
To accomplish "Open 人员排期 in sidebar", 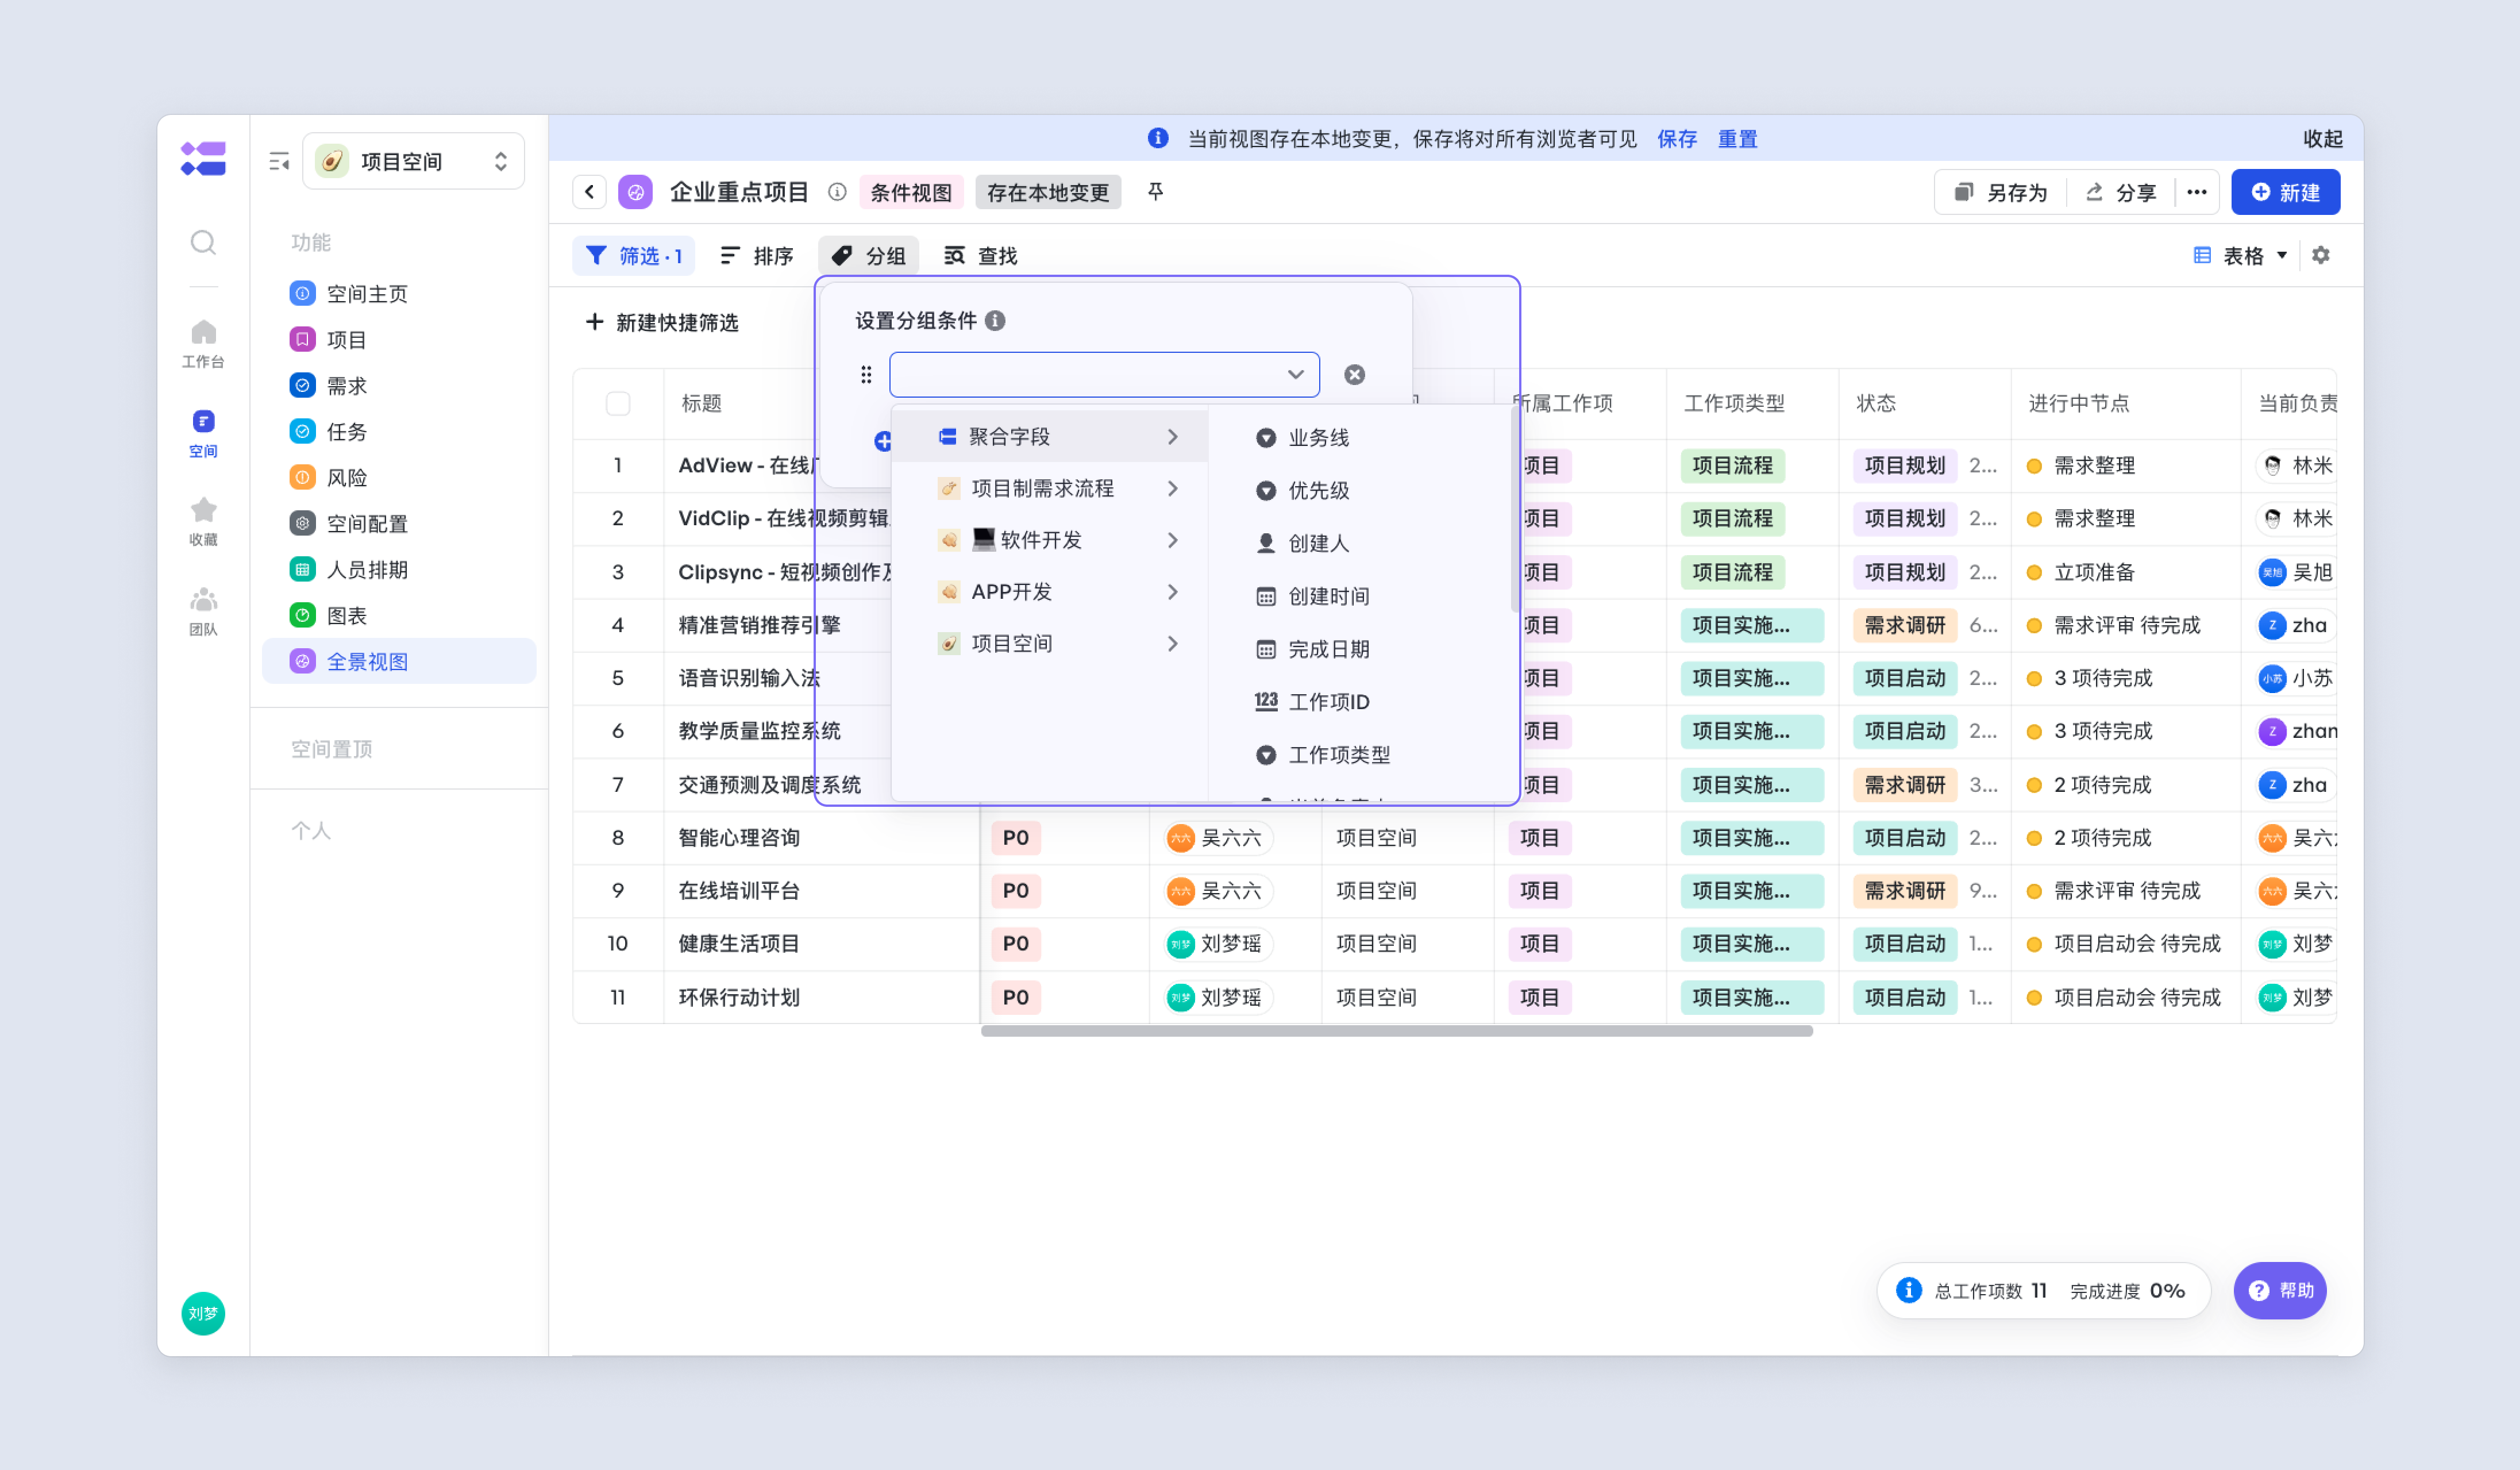I will coord(398,569).
